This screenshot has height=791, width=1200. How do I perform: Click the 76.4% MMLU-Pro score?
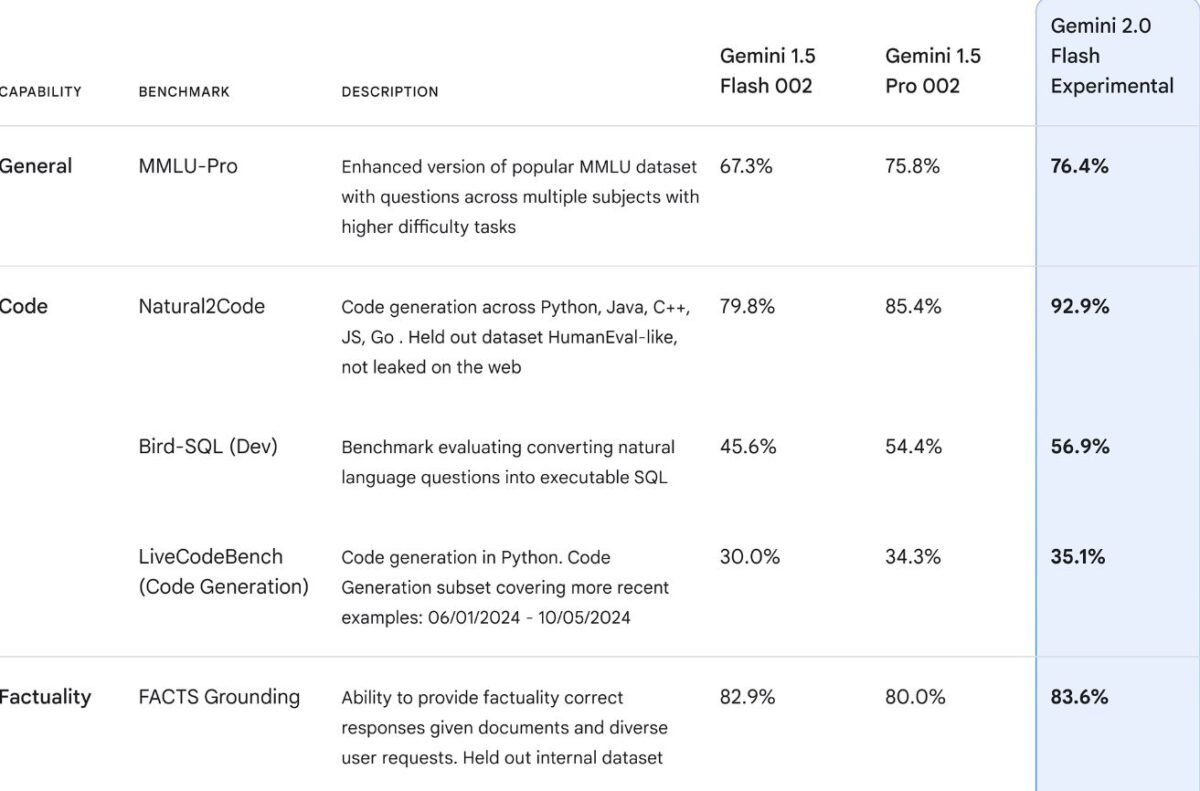[1079, 166]
